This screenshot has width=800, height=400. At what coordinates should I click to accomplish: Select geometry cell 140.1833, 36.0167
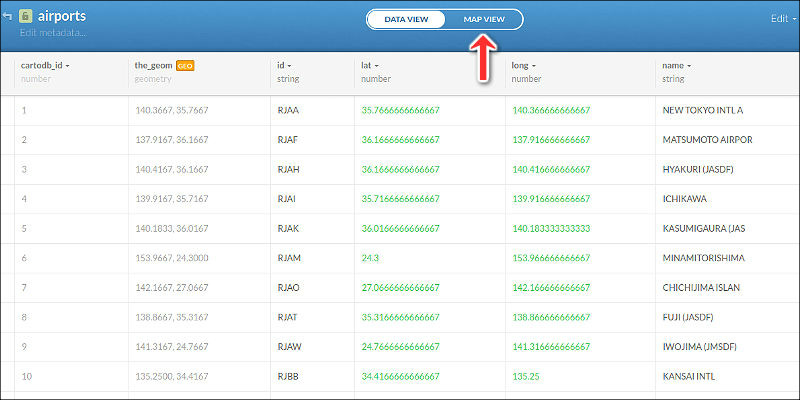click(172, 229)
